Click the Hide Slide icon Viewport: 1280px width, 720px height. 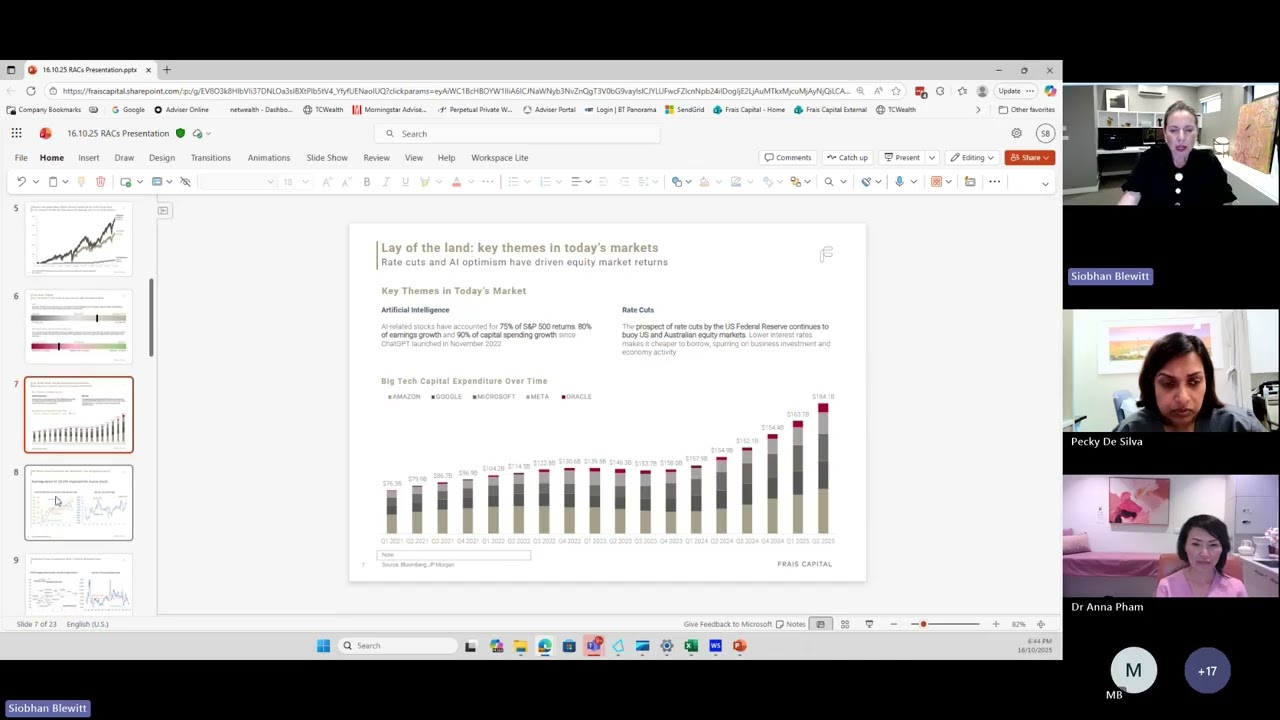point(185,181)
